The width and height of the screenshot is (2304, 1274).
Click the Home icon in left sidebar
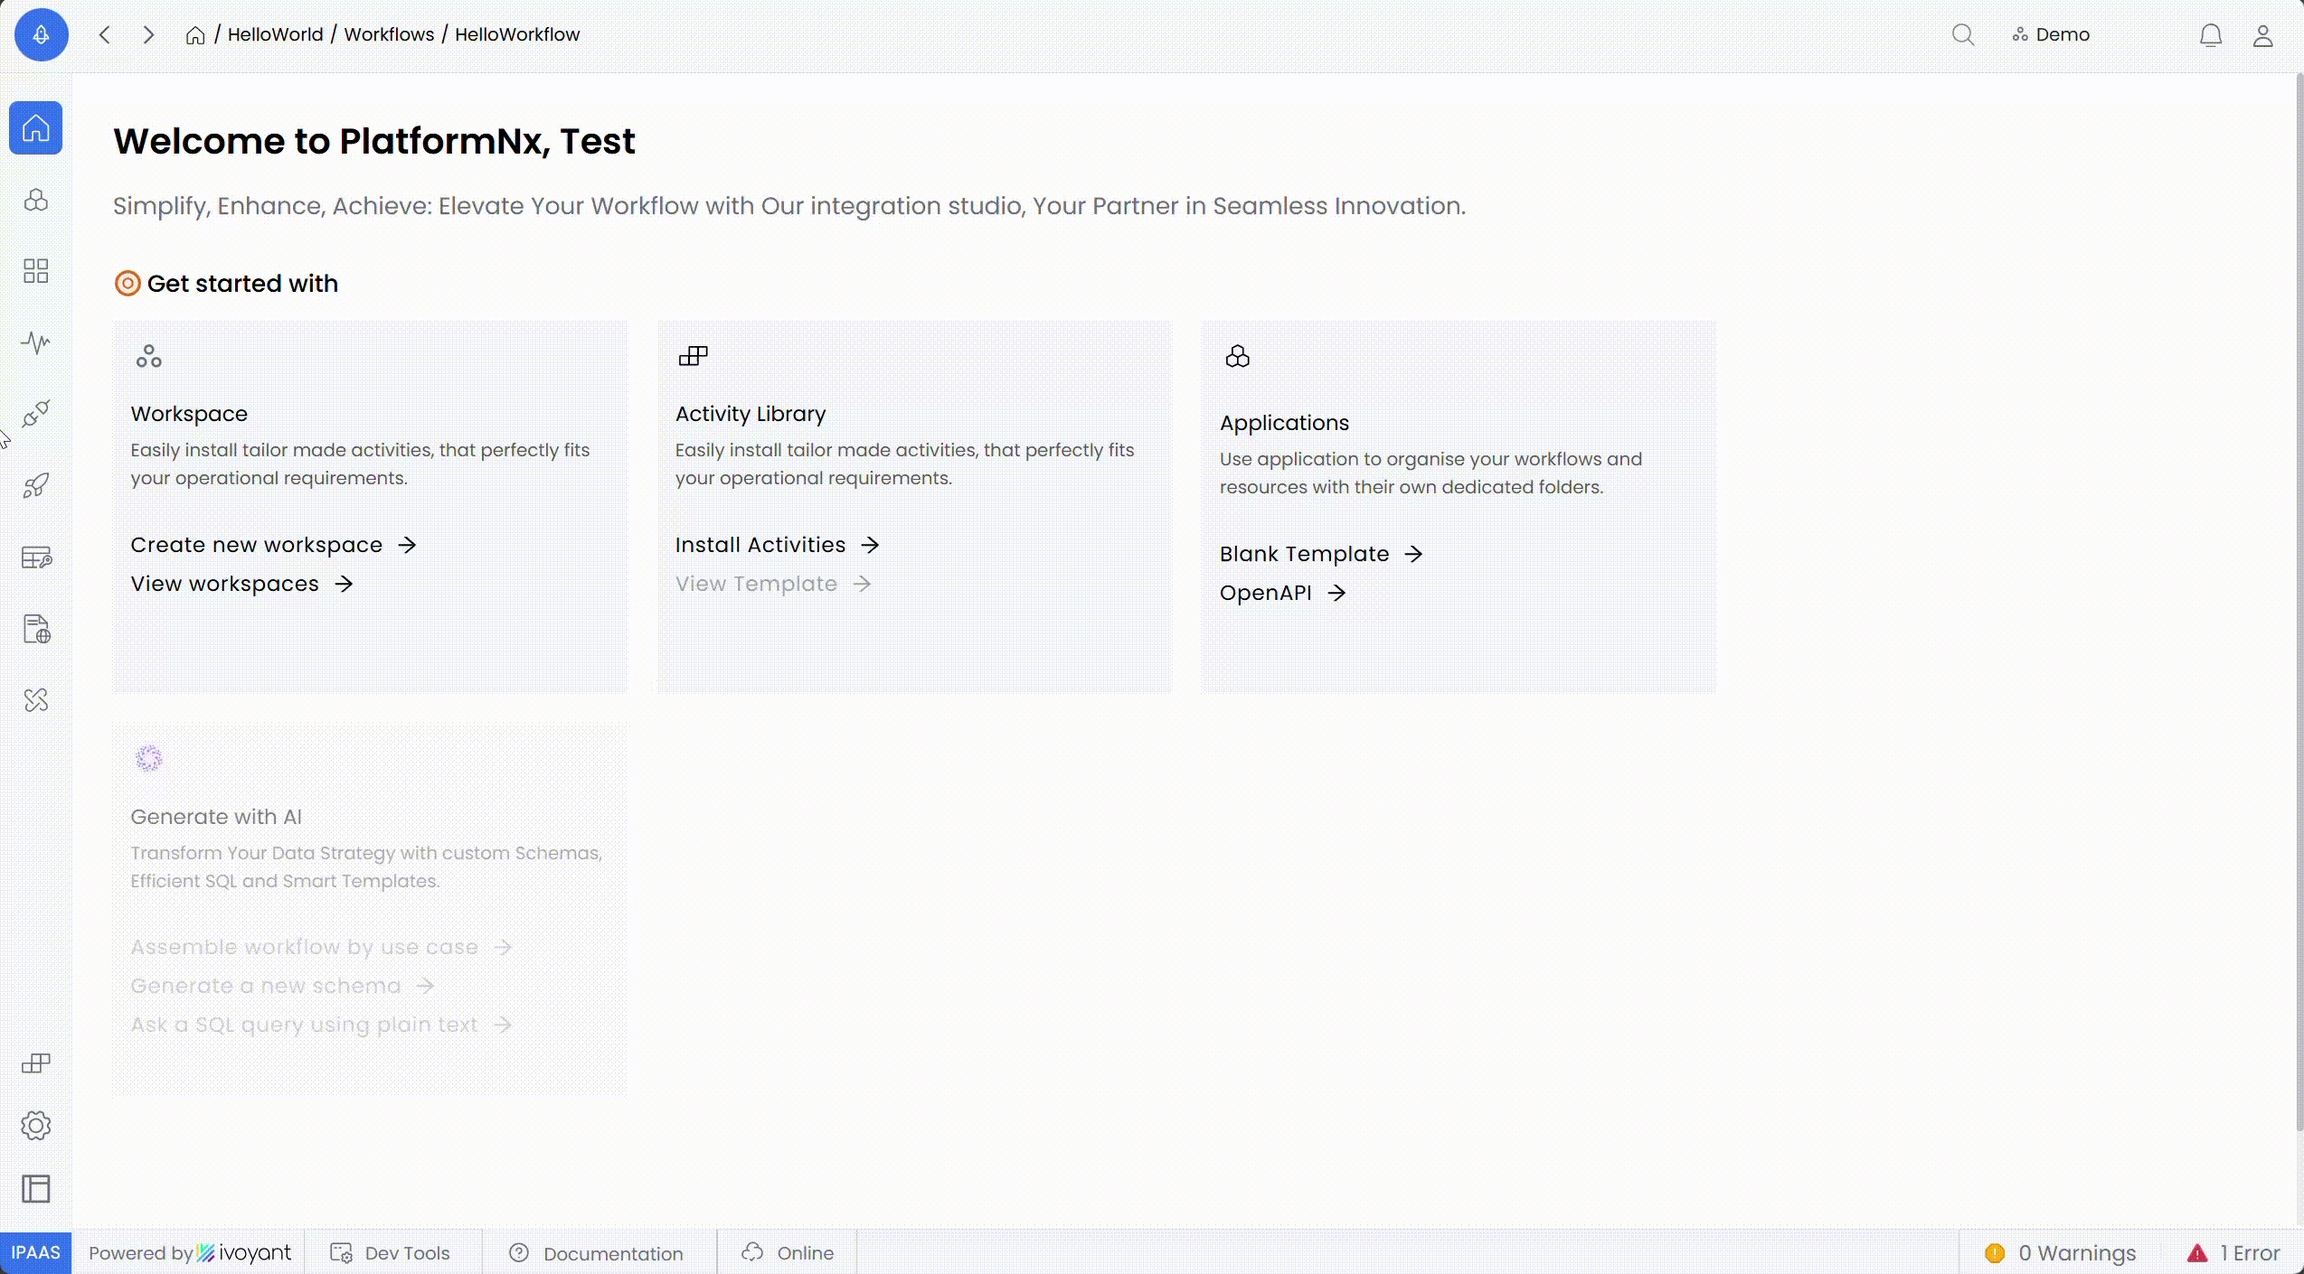(36, 128)
